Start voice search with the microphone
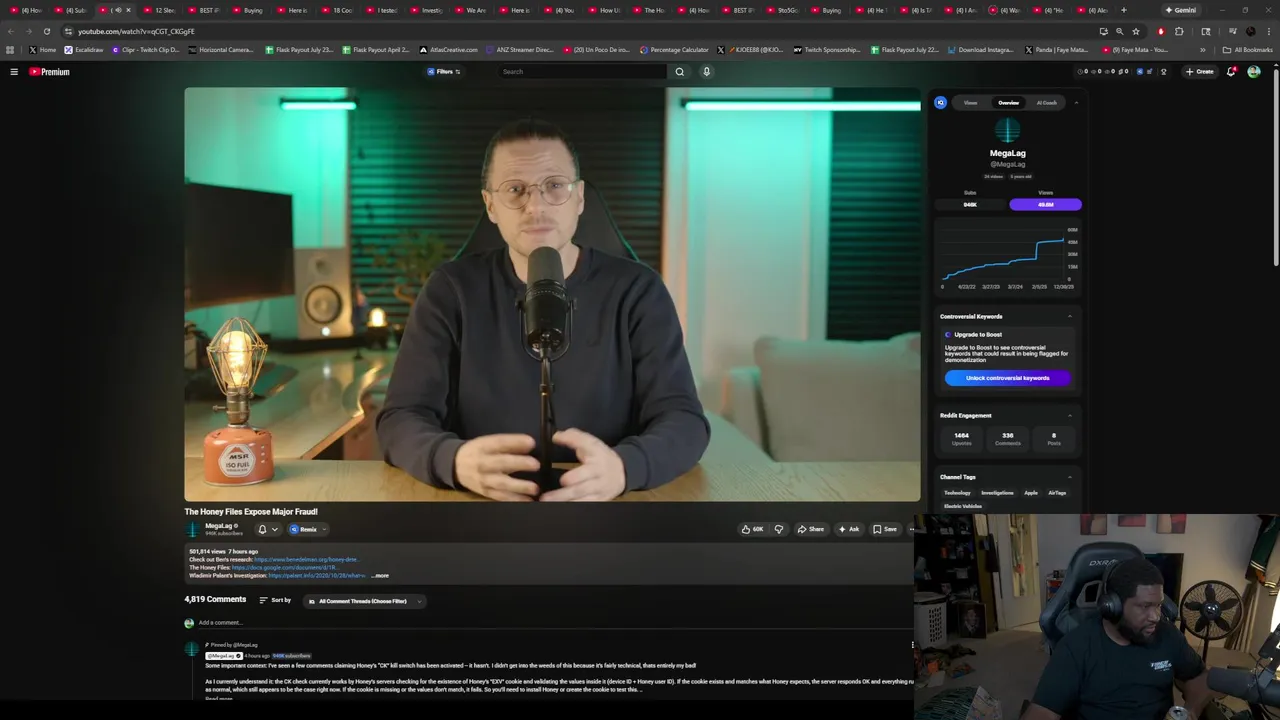This screenshot has width=1280, height=720. pyautogui.click(x=706, y=71)
